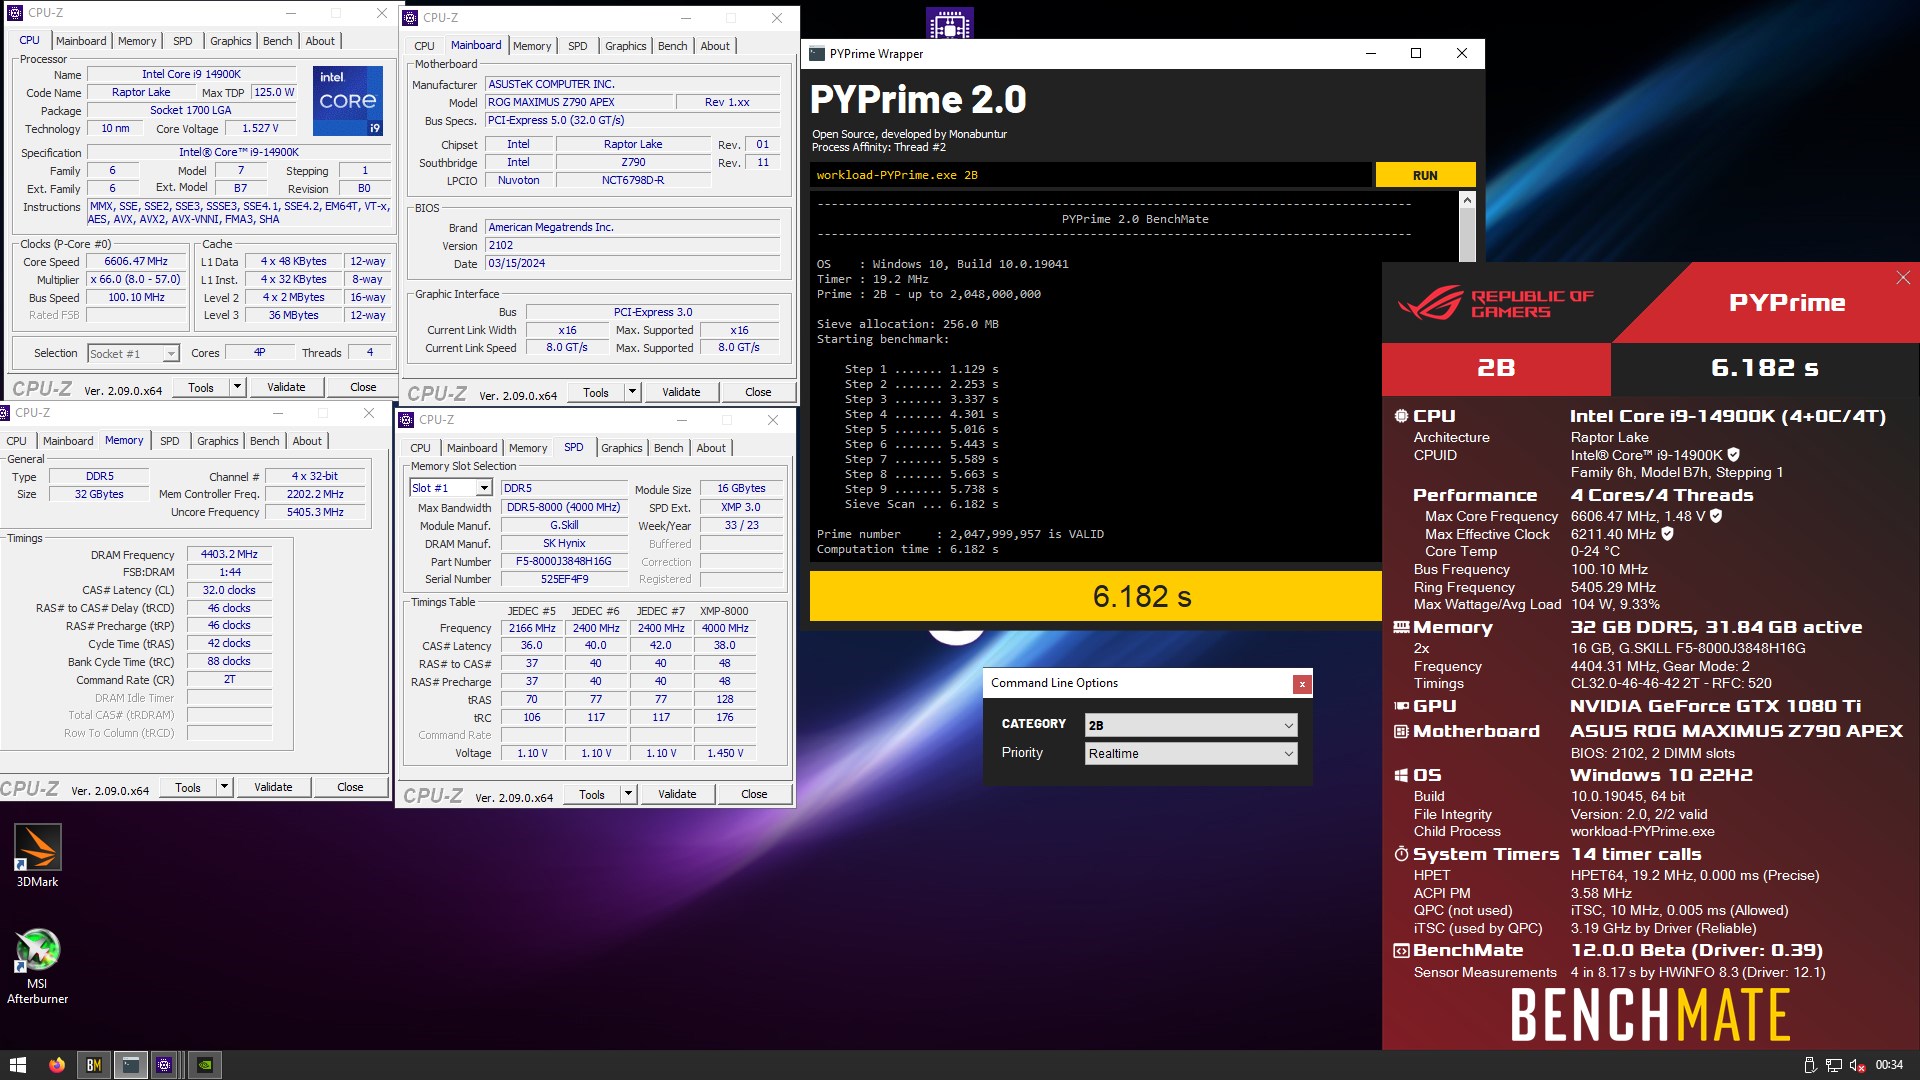Click Close in CPU-Z Mainboard window

758,392
